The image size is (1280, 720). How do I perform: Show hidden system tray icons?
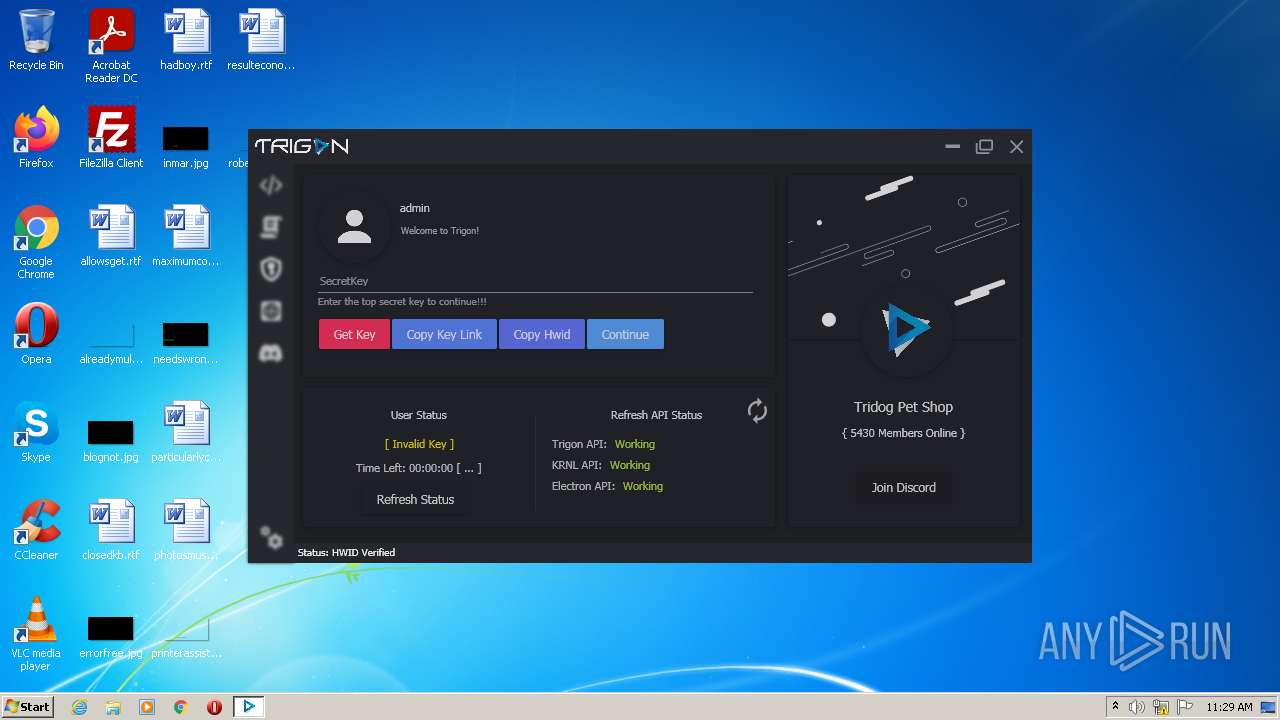click(x=1115, y=707)
